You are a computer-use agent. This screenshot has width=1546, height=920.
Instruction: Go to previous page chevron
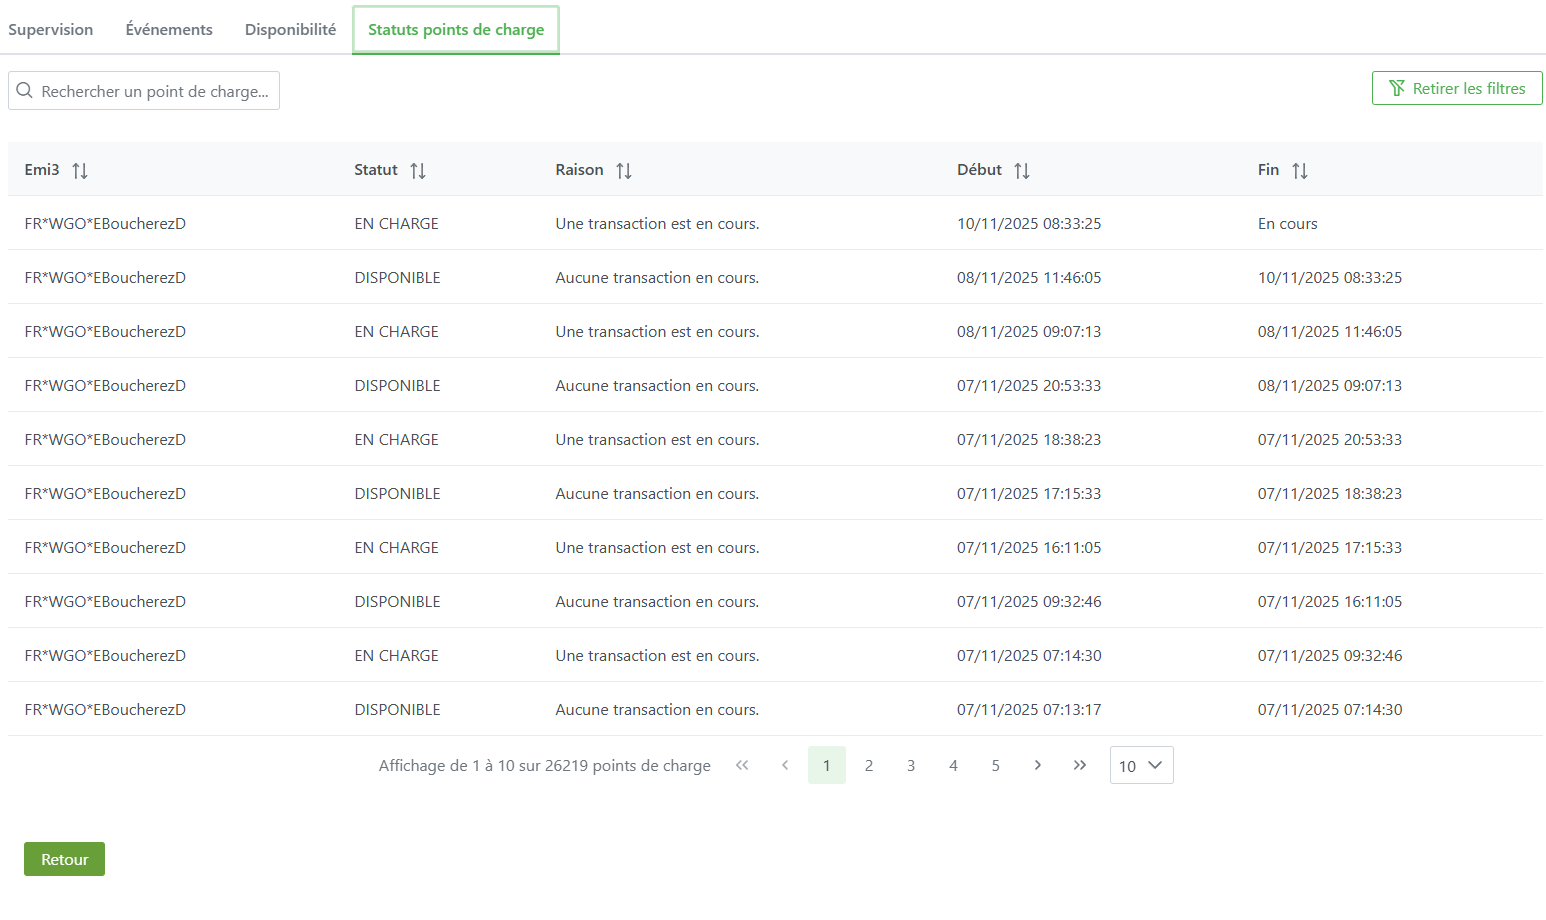point(785,765)
